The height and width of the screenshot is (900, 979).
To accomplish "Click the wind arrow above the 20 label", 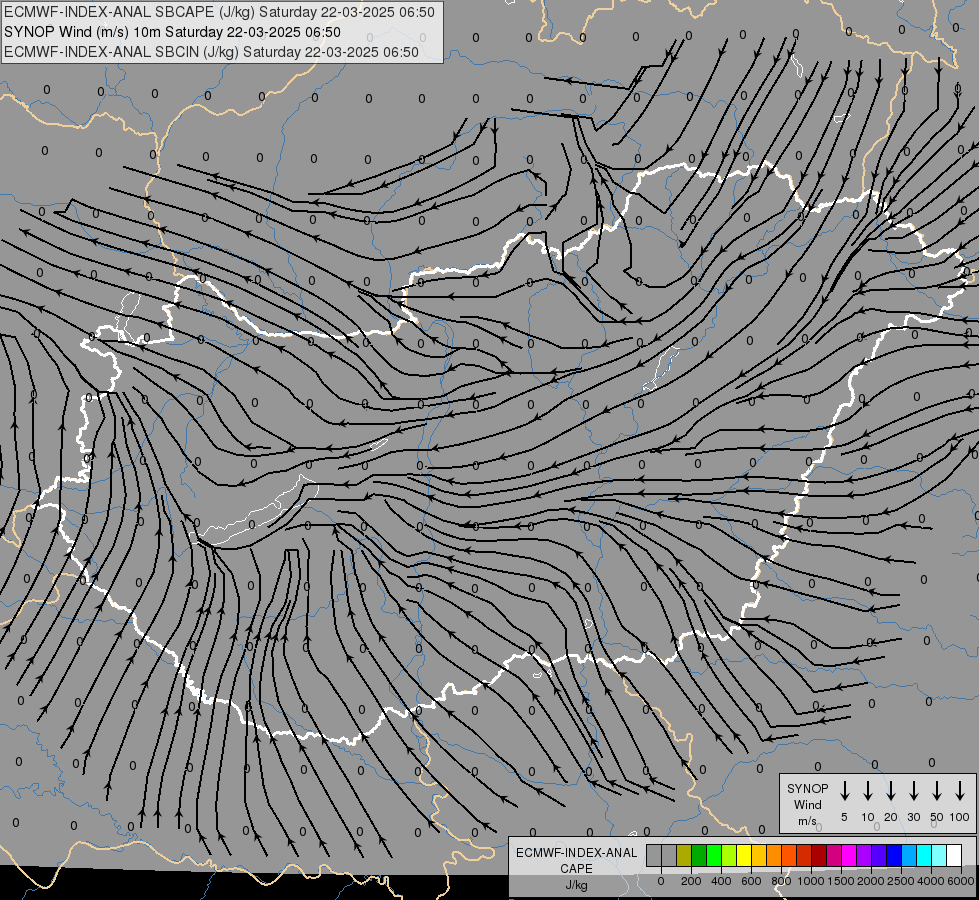I will [890, 791].
